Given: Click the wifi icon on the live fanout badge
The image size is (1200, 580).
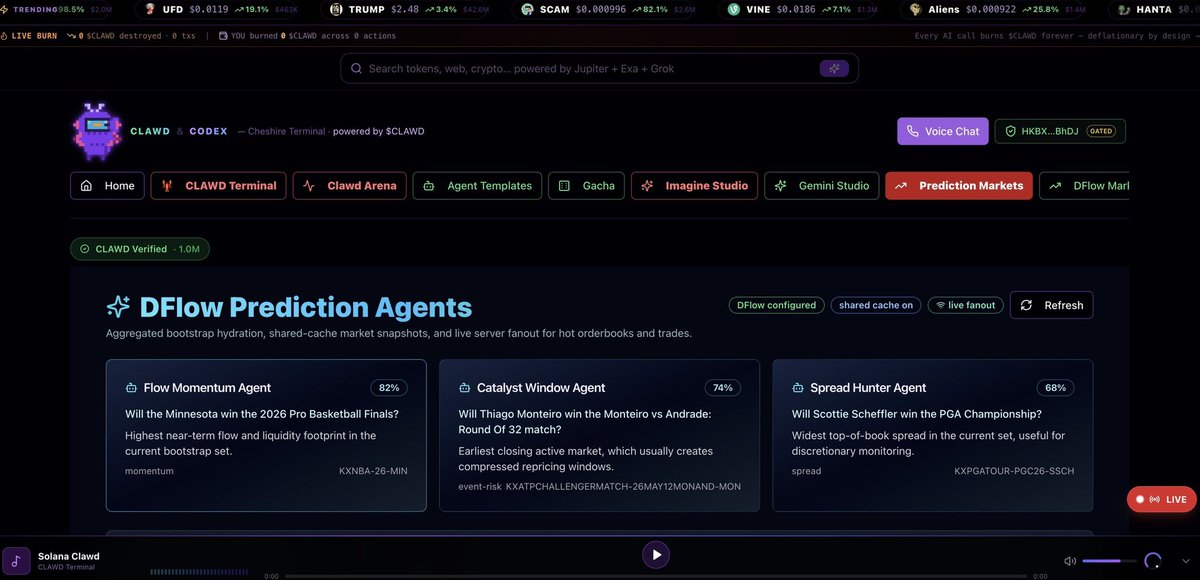Looking at the screenshot, I should pyautogui.click(x=939, y=305).
